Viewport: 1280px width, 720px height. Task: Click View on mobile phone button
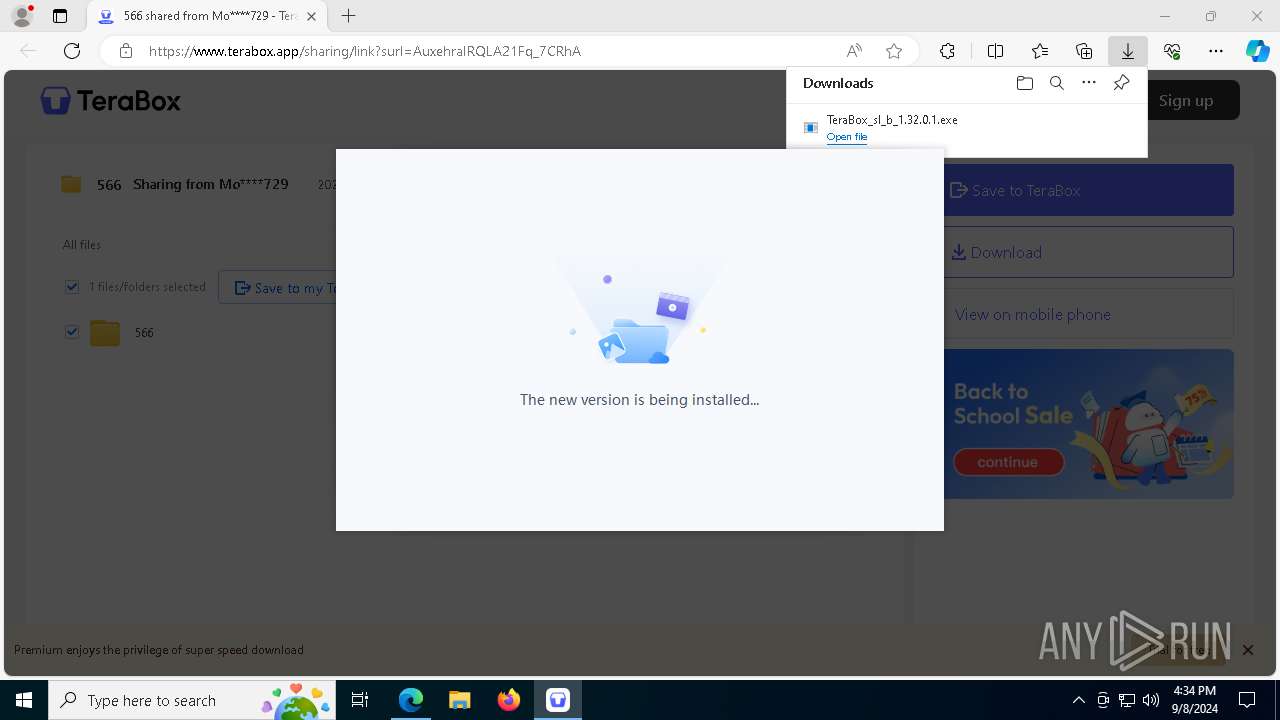point(1089,314)
